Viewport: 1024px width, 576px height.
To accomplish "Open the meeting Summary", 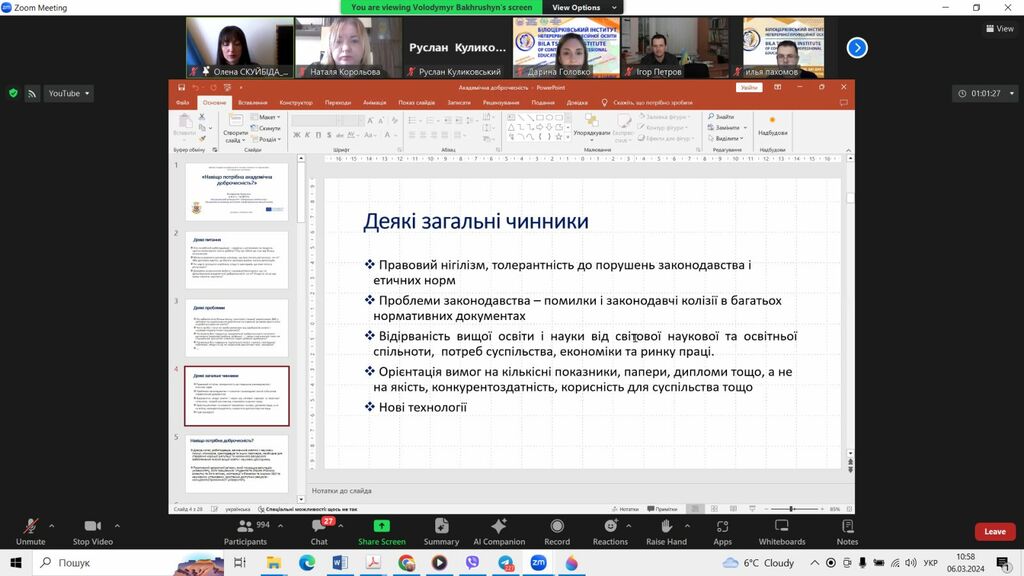I will (x=441, y=530).
